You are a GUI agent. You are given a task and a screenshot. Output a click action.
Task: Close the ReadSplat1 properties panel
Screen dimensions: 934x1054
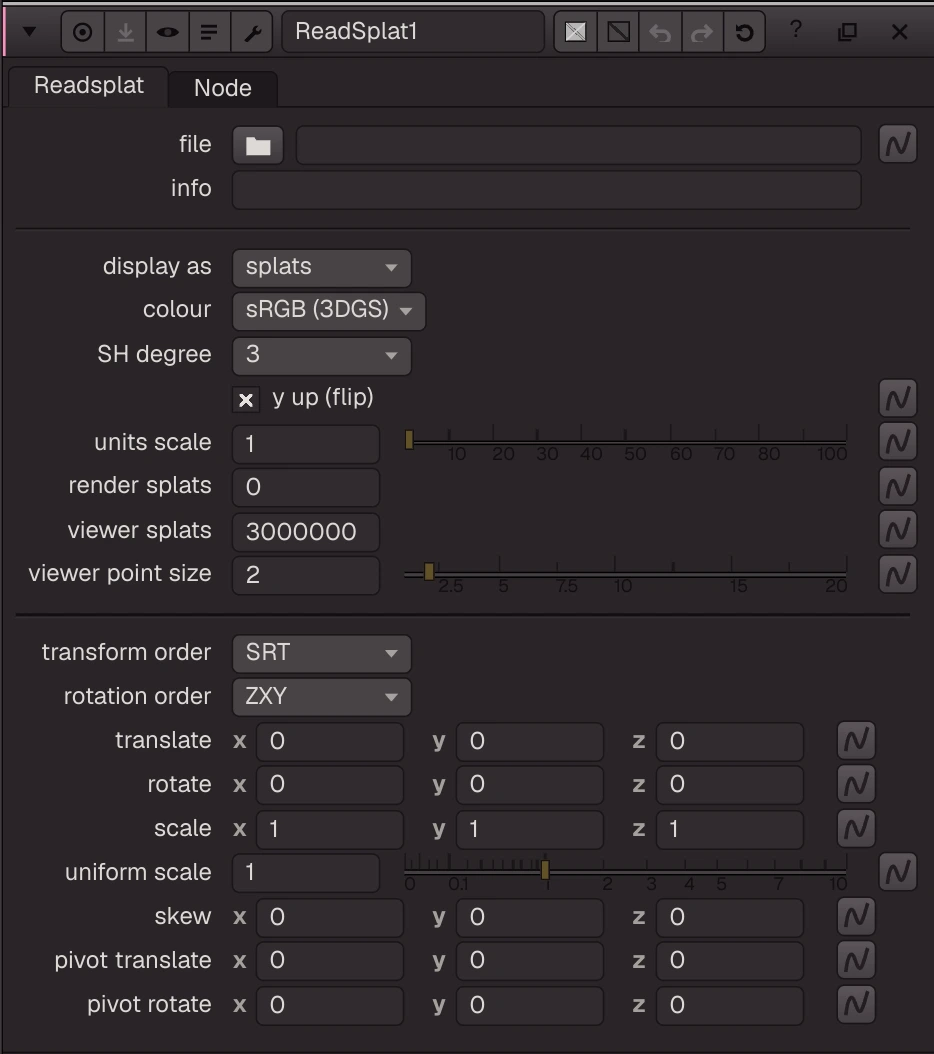(900, 32)
